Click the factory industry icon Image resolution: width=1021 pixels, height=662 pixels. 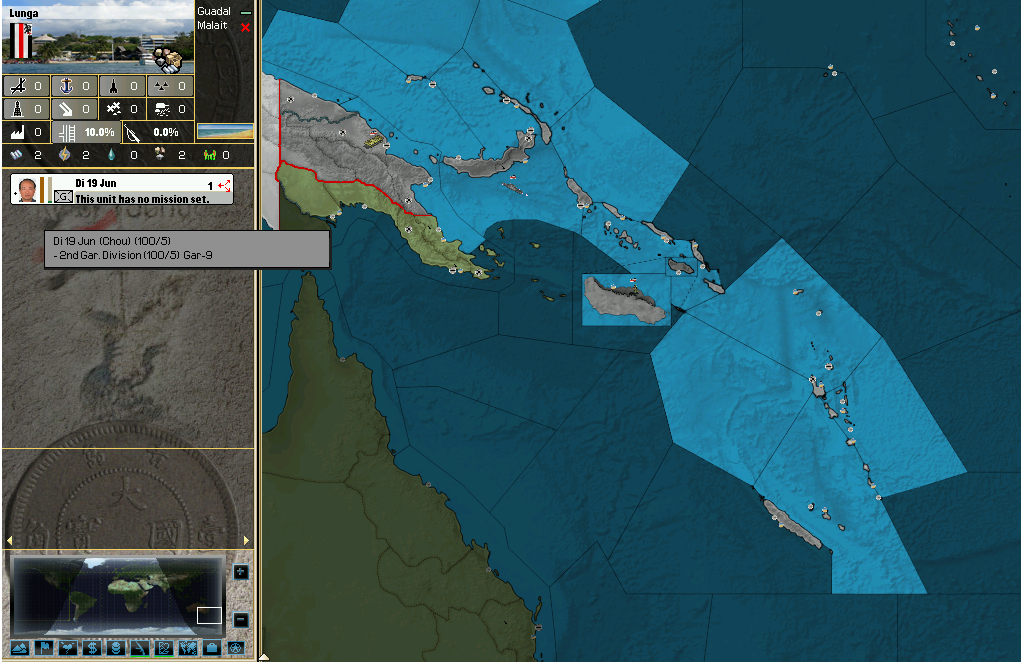coord(18,132)
